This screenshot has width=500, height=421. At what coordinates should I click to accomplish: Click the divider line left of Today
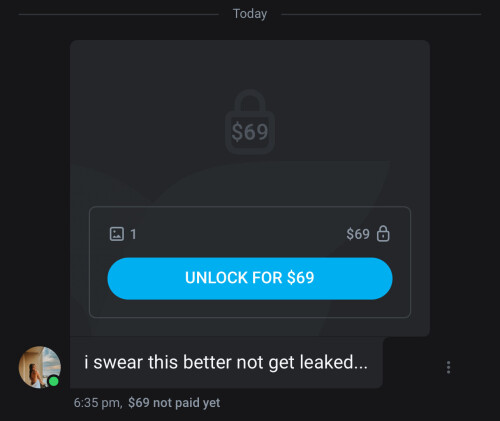point(118,14)
